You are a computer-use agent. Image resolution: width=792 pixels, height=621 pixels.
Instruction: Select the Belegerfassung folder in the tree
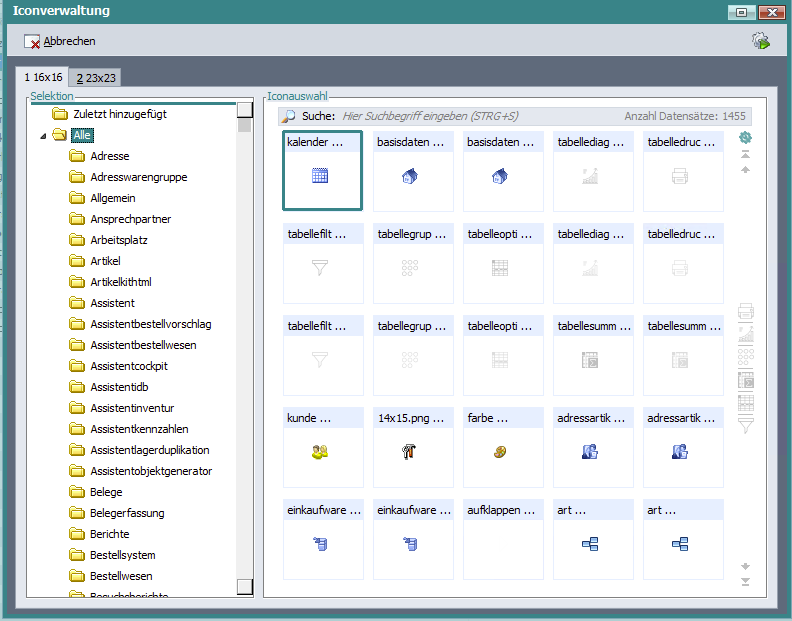[126, 513]
